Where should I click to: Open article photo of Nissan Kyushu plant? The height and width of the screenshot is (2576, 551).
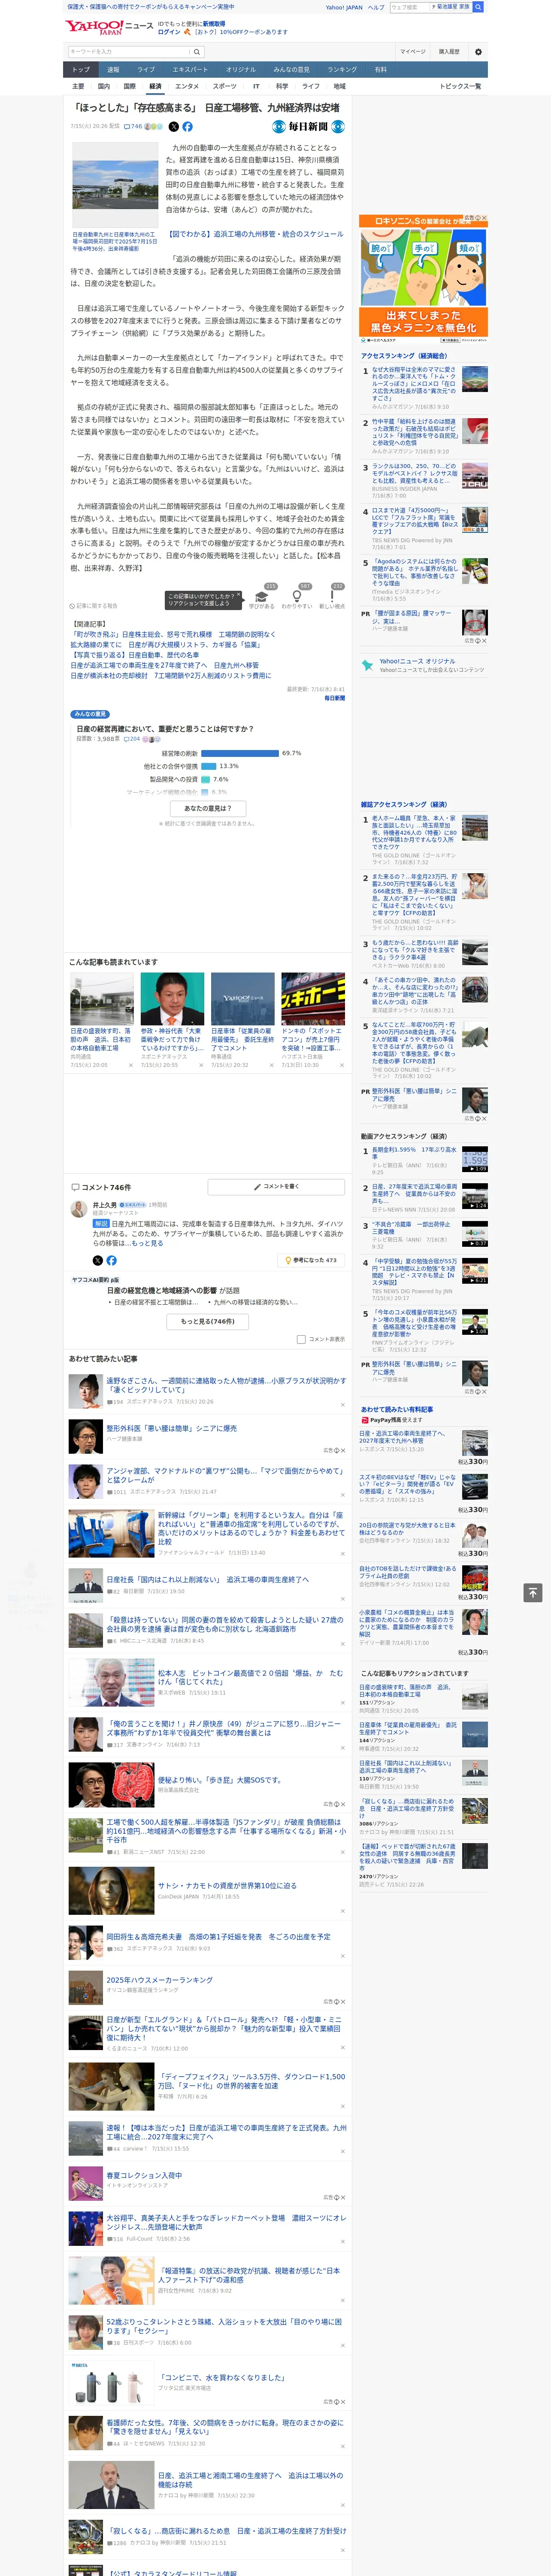[x=114, y=186]
